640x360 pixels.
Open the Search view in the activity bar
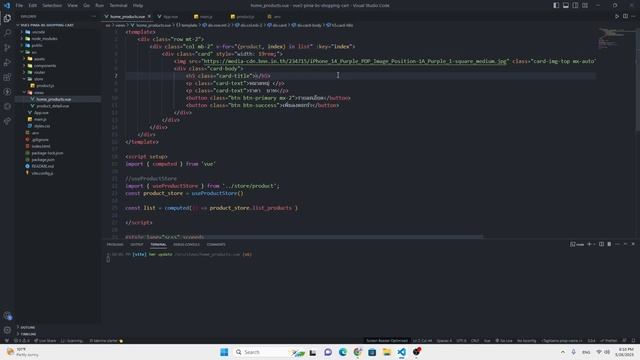(7, 33)
